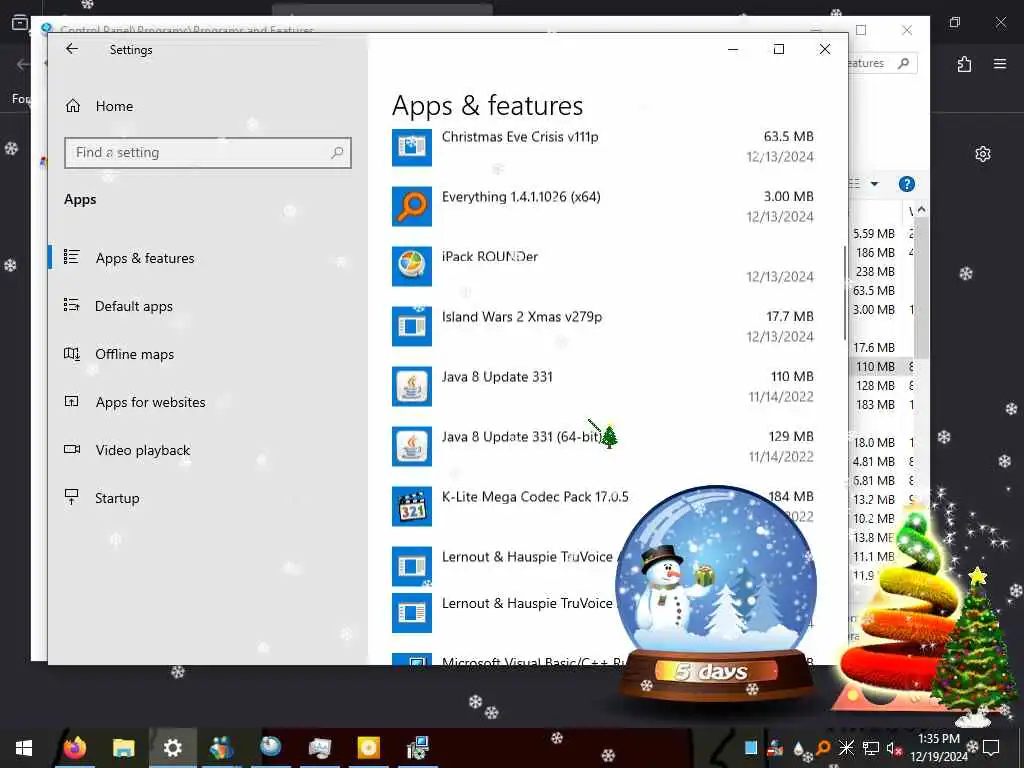1024x768 pixels.
Task: Click the Everything search tray icon
Action: 823,748
